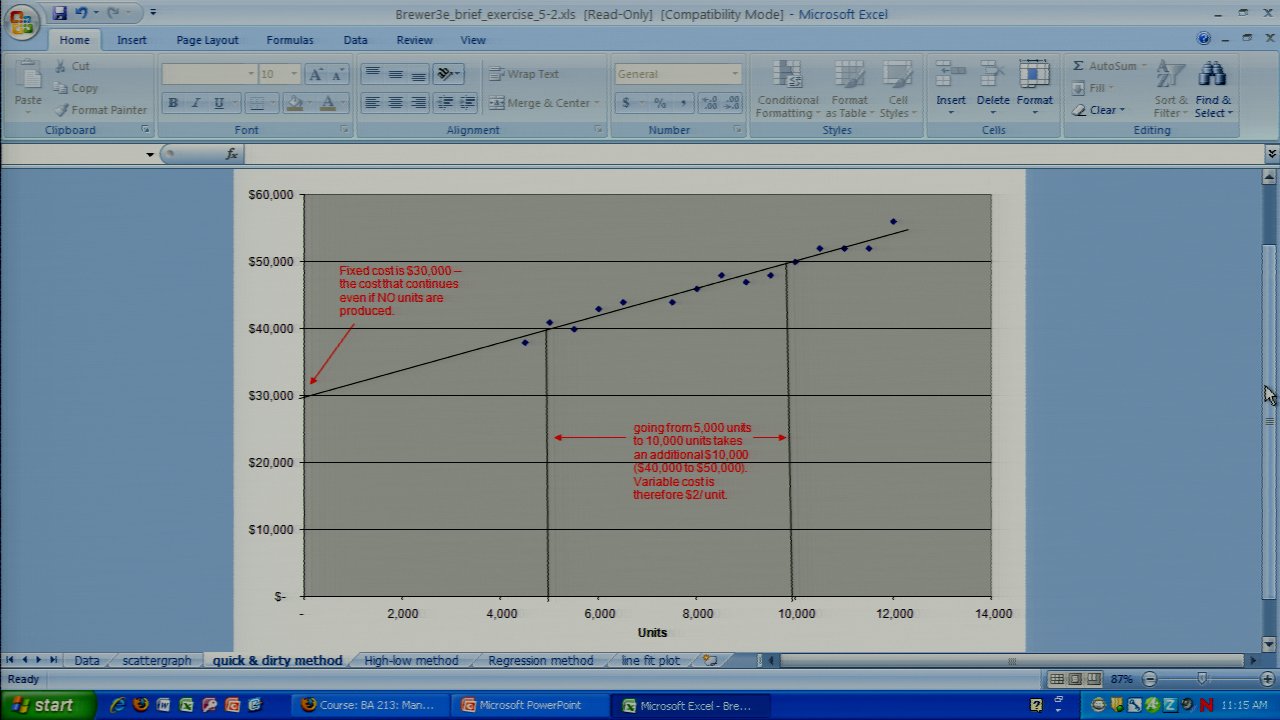Open the Insert cells dropdown arrow
Viewport: 1280px width, 720px height.
pyautogui.click(x=950, y=112)
